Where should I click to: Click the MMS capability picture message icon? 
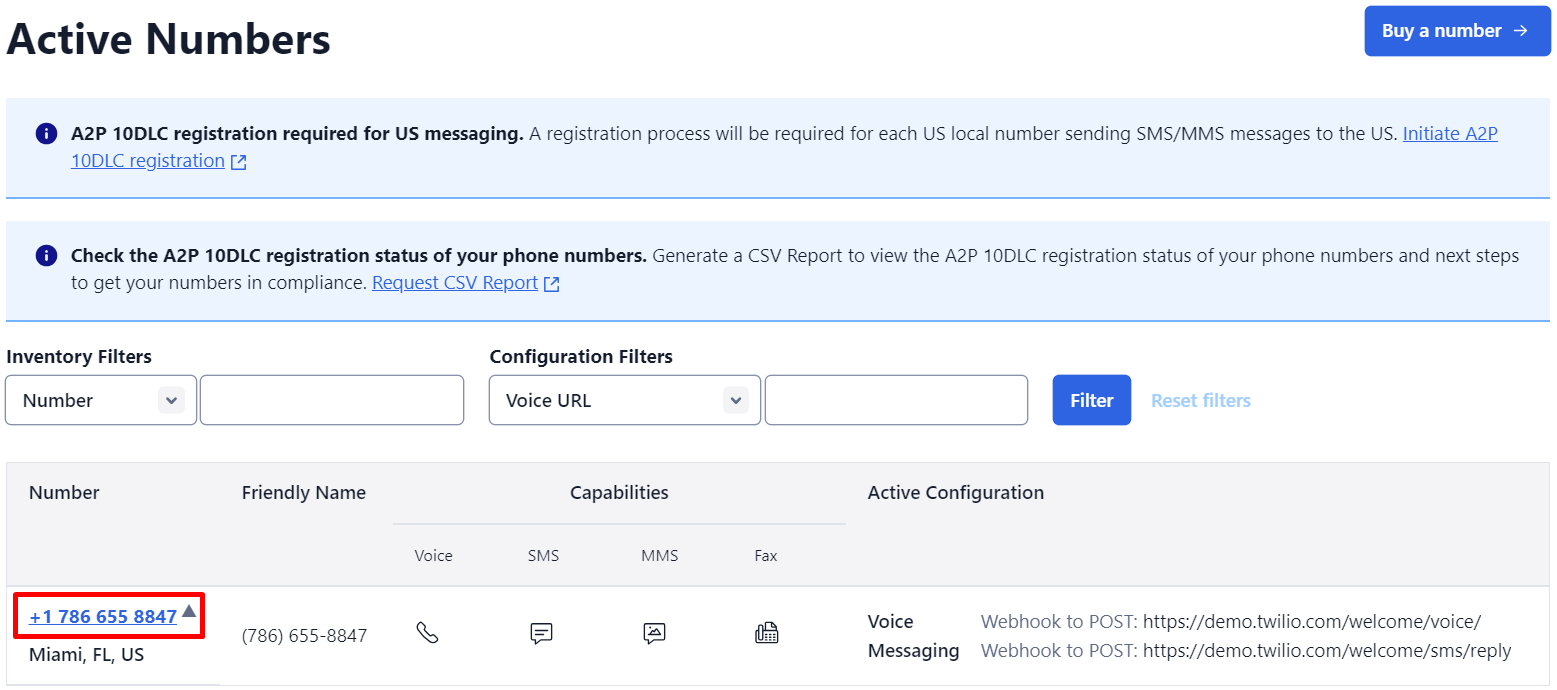point(654,632)
